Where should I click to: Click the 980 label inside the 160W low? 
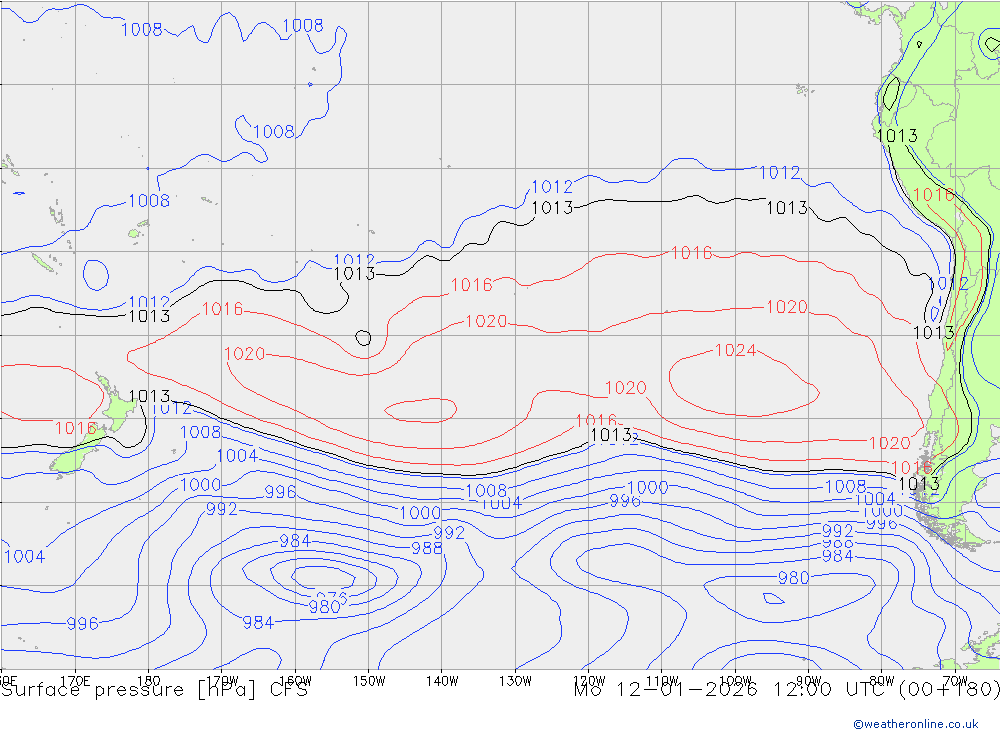[325, 607]
